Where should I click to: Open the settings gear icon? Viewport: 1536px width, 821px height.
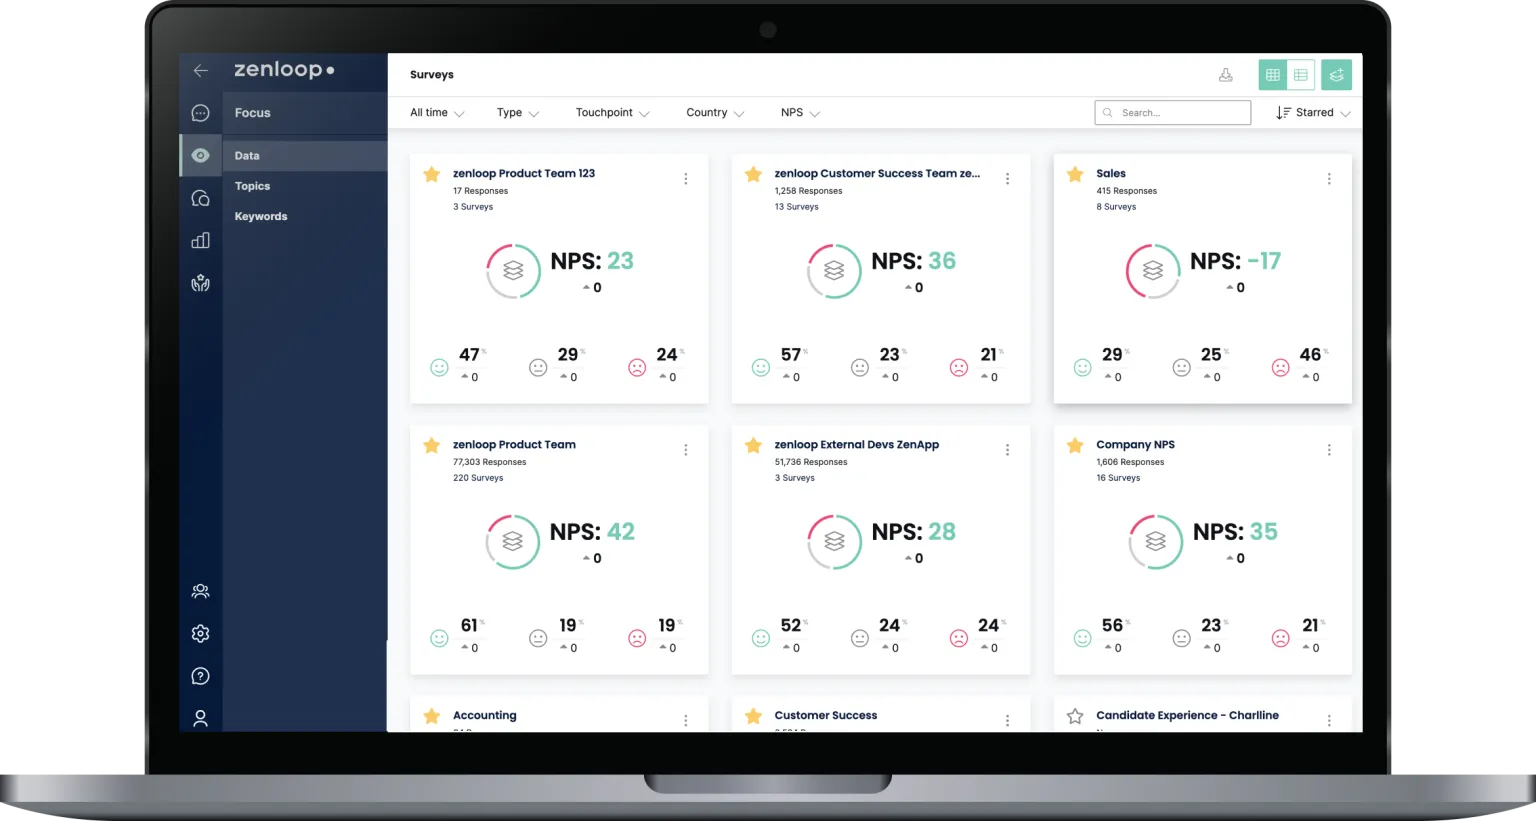coord(200,633)
